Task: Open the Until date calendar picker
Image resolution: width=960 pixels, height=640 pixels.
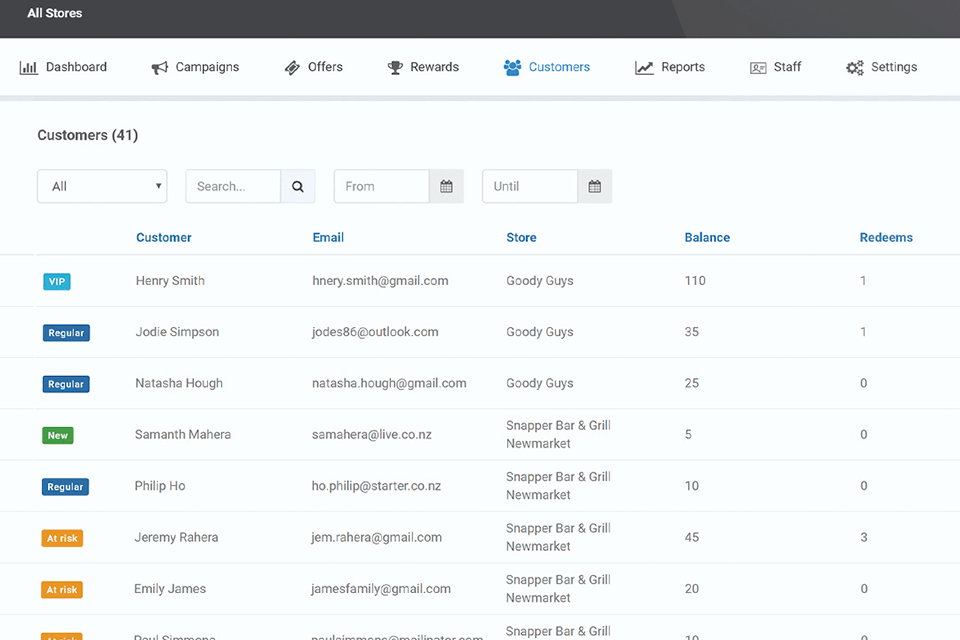Action: pyautogui.click(x=594, y=186)
